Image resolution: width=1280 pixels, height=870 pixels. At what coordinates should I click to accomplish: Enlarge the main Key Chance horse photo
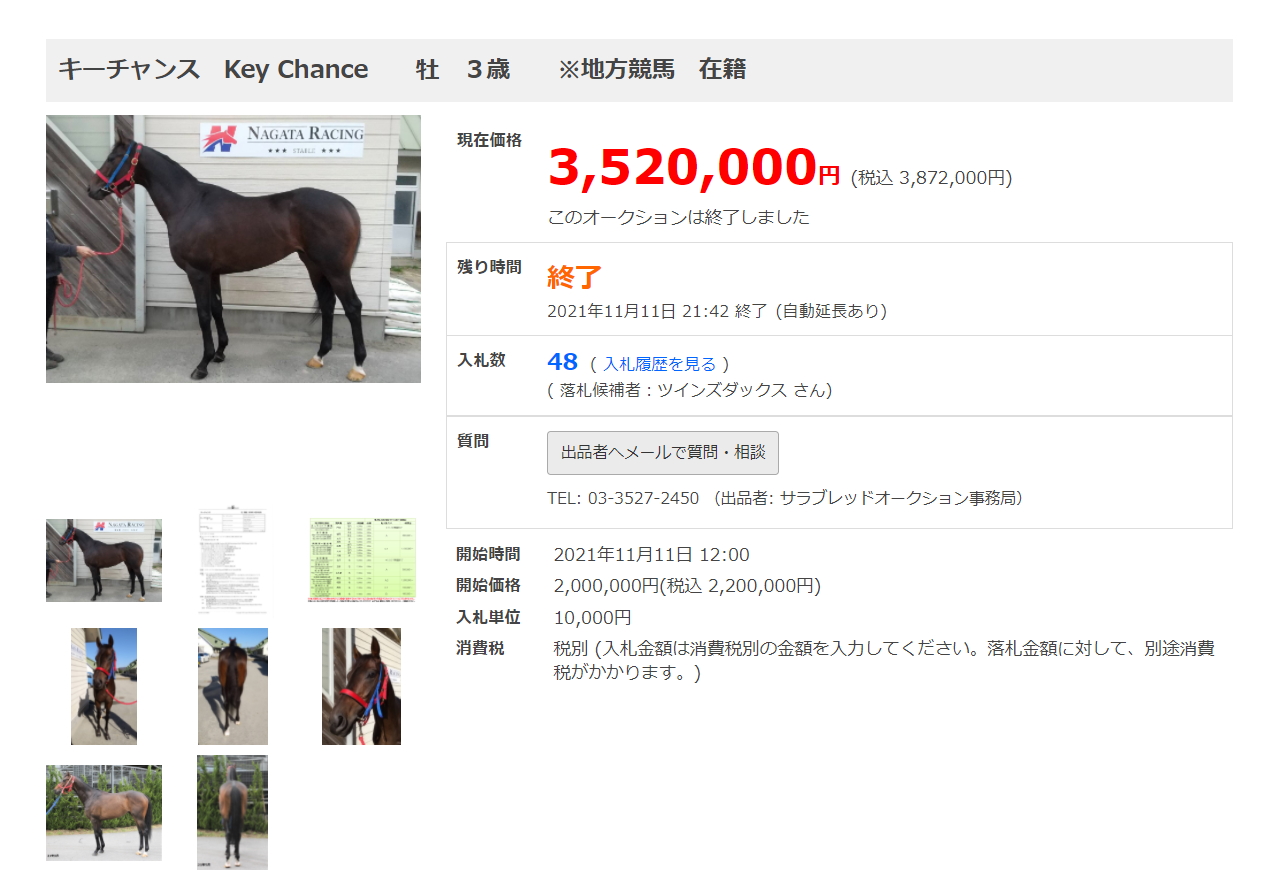pyautogui.click(x=233, y=249)
